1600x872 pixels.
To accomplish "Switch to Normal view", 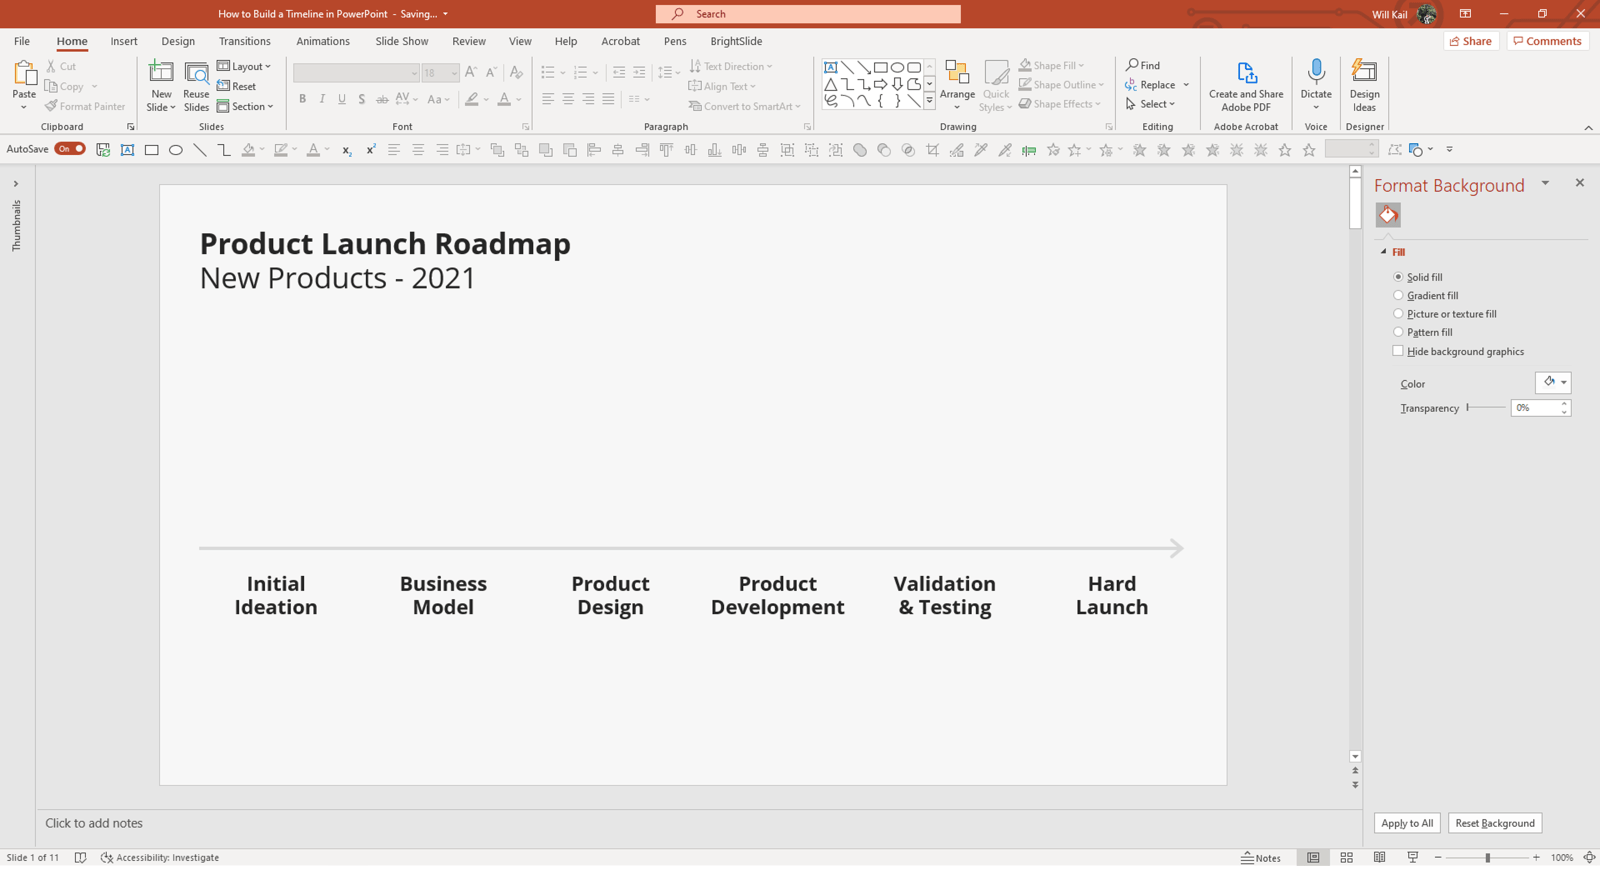I will click(x=1313, y=858).
